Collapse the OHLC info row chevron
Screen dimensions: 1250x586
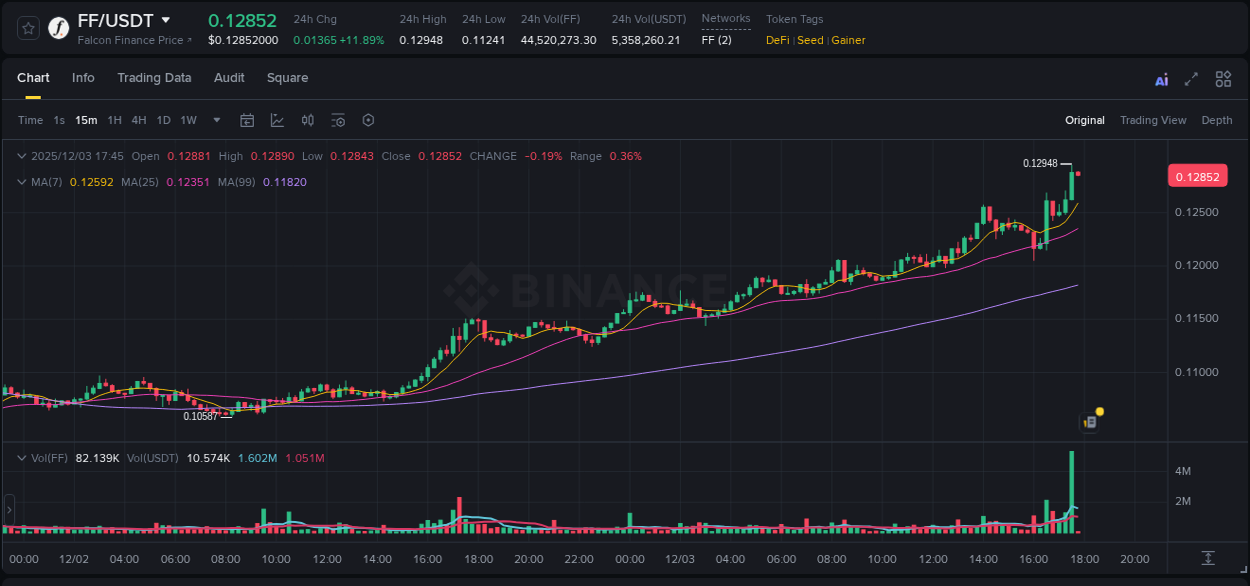[x=21, y=156]
